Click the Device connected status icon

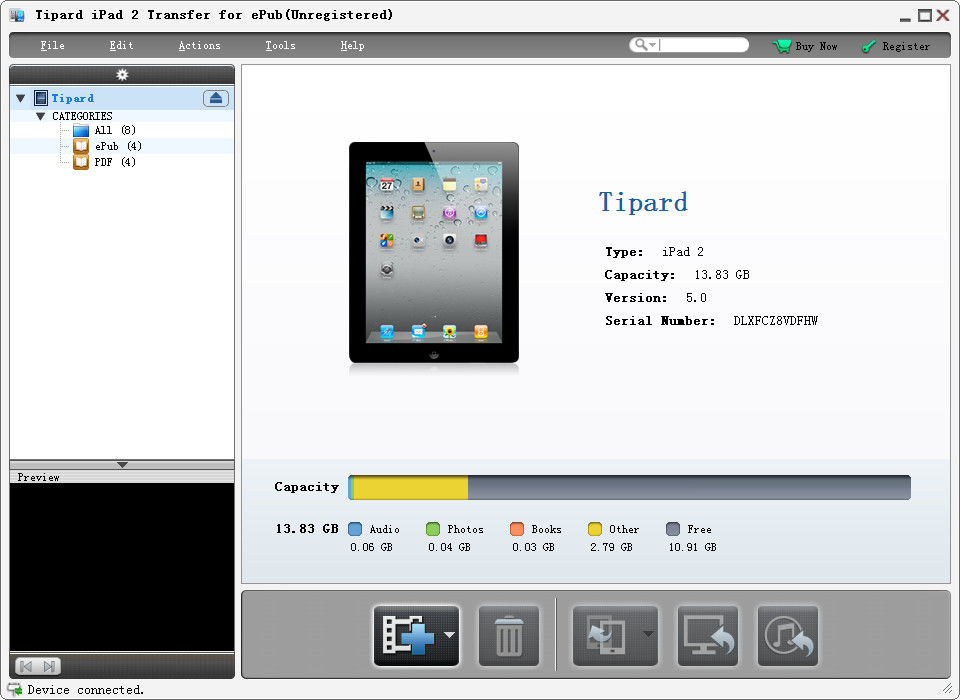click(15, 690)
